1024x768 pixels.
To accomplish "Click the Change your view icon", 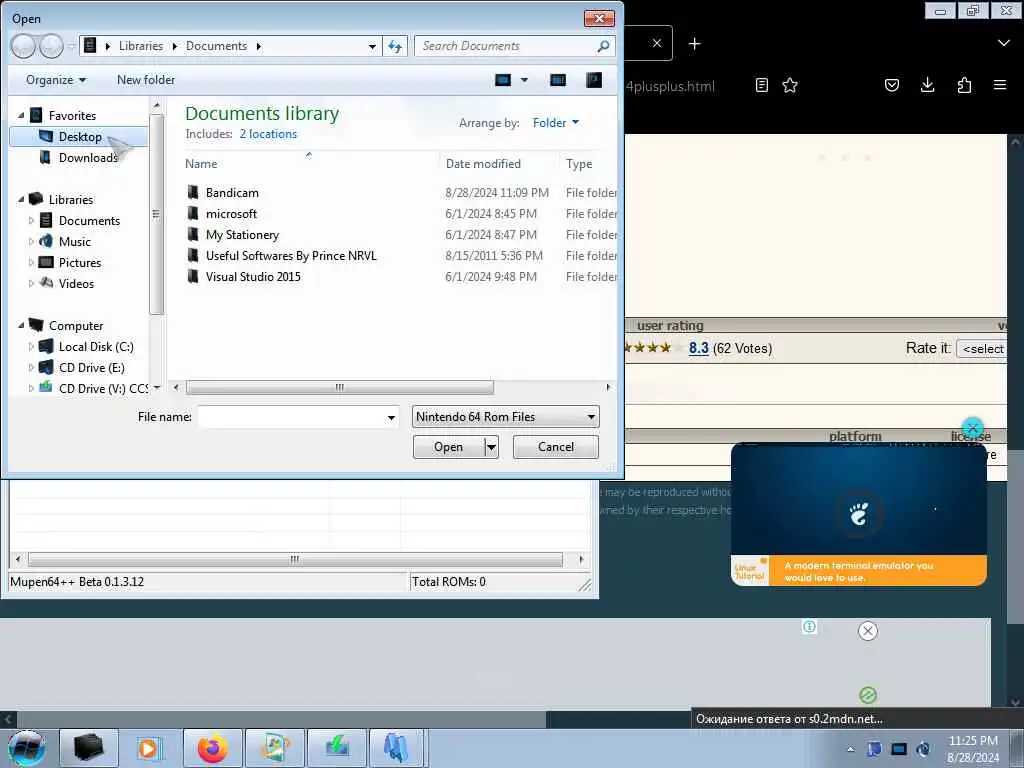I will pos(502,80).
